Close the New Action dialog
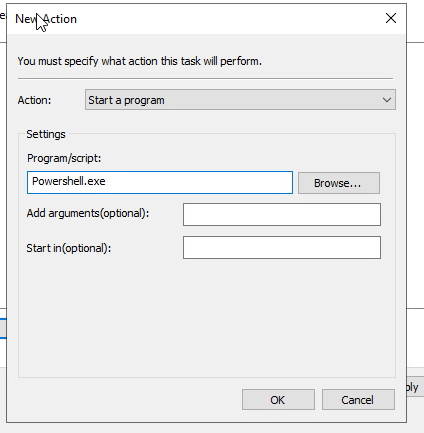This screenshot has width=424, height=433. [x=391, y=18]
